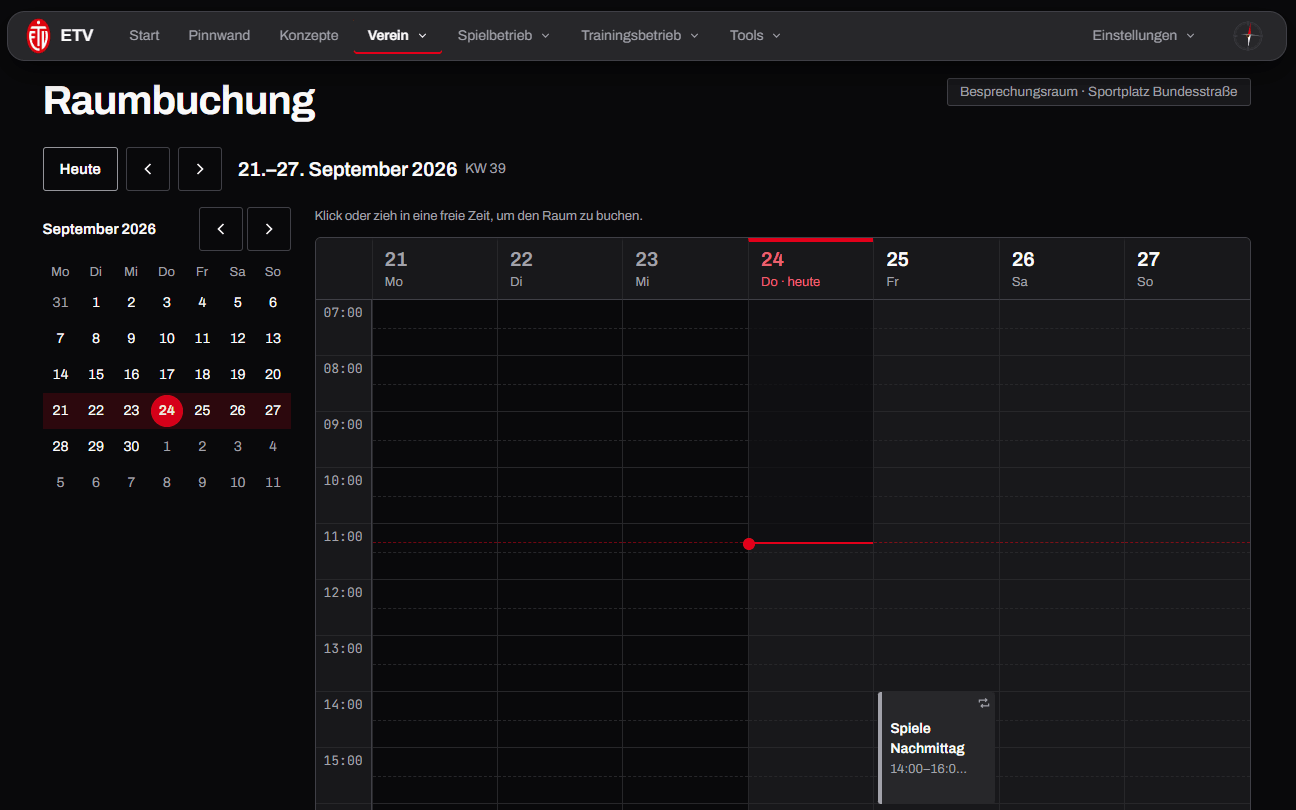Click the 07:00 time label
Image resolution: width=1296 pixels, height=810 pixels.
(343, 313)
